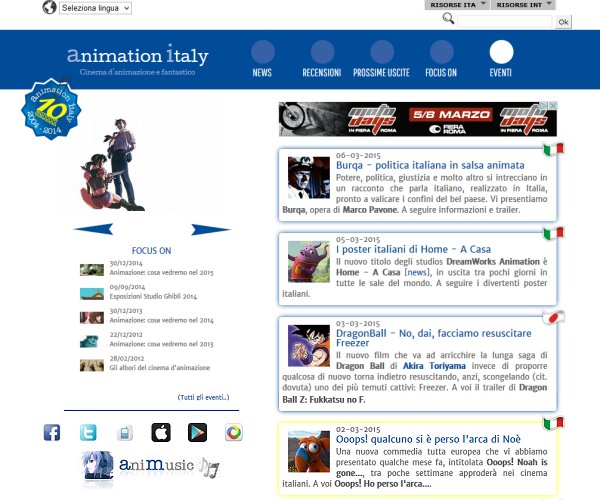Follow the Akira Toriyama link
This screenshot has height=500, width=600.
[434, 366]
